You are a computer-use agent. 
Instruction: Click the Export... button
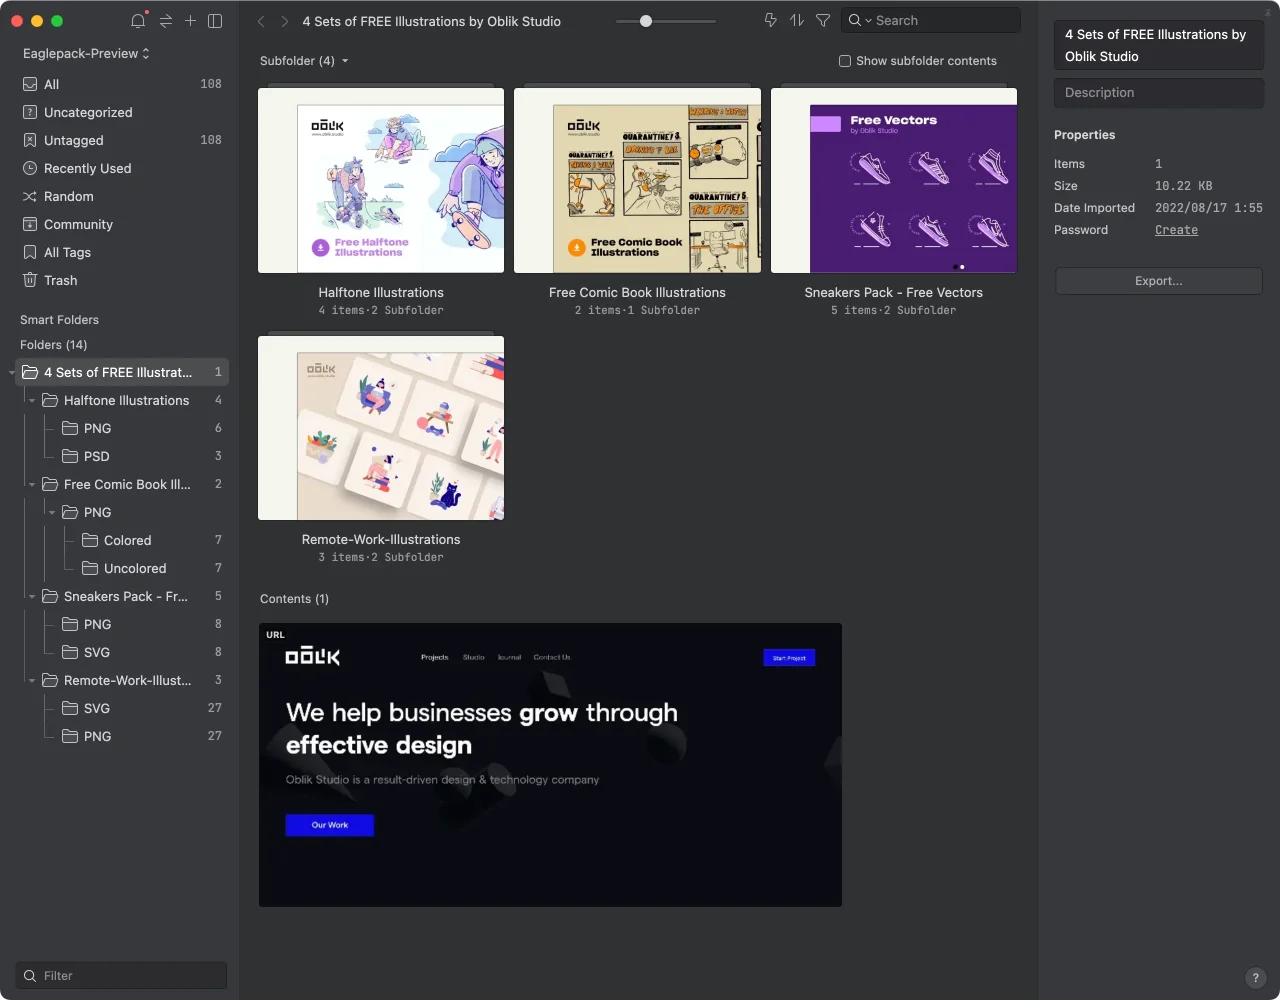pyautogui.click(x=1158, y=281)
